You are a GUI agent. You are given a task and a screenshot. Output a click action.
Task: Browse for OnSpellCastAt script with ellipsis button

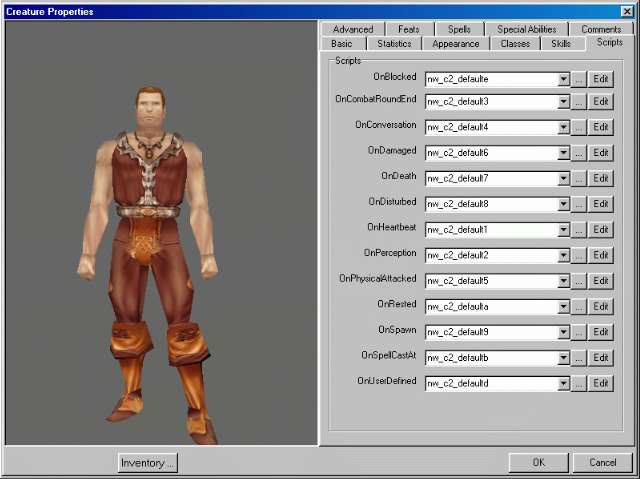pos(578,358)
